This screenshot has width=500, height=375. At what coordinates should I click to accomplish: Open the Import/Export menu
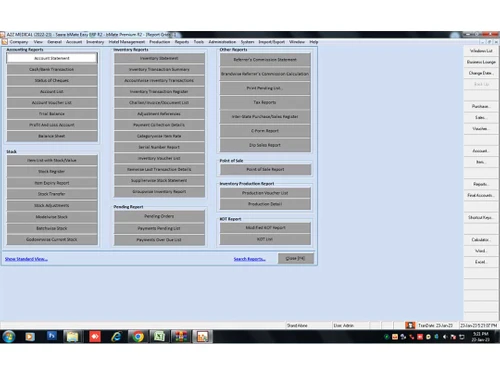point(272,42)
